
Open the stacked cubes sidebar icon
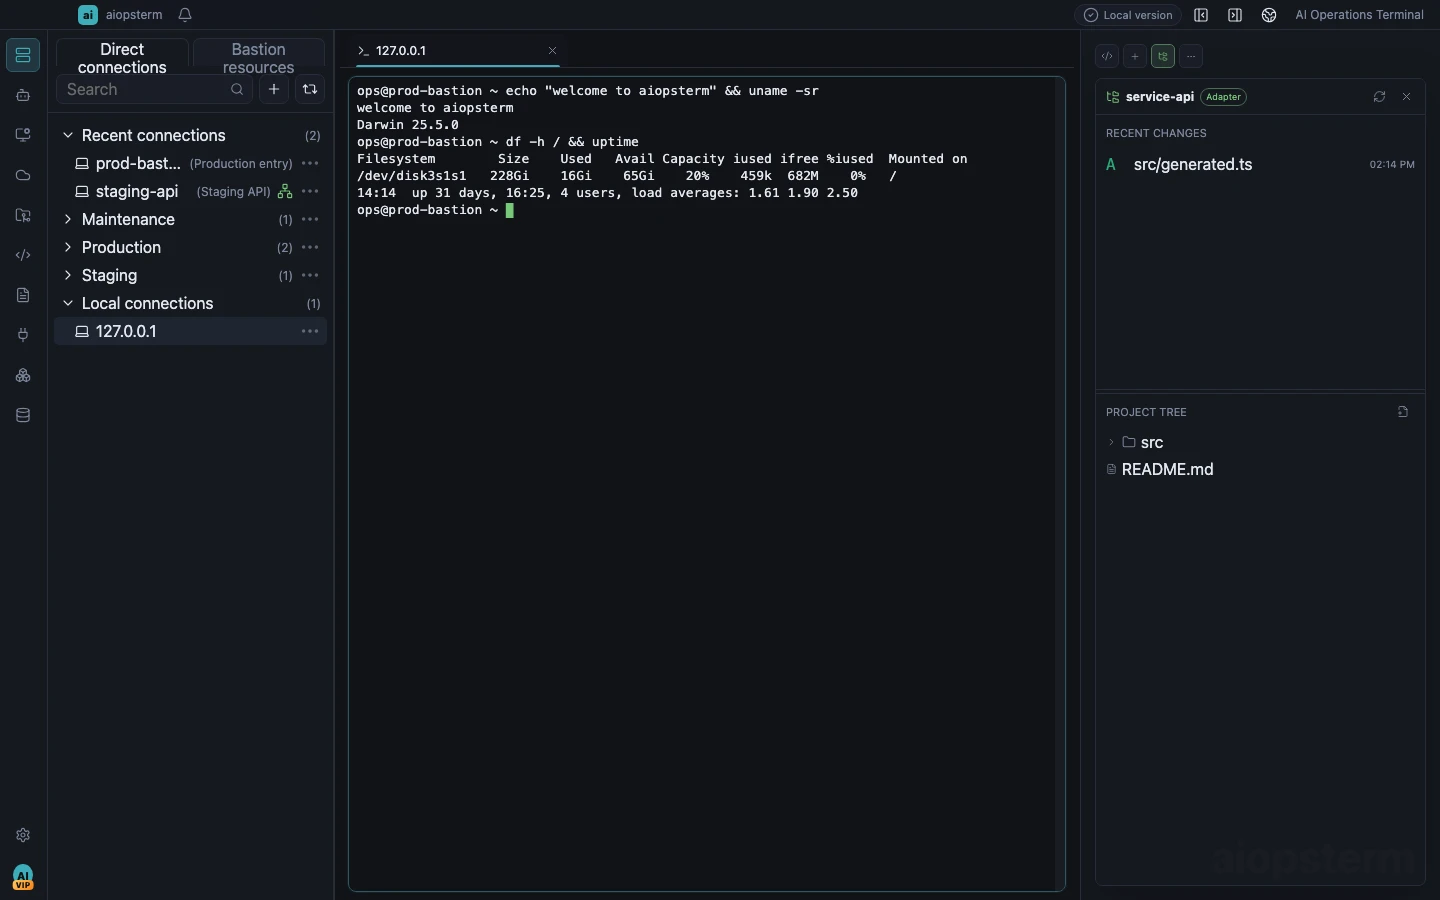click(x=23, y=375)
